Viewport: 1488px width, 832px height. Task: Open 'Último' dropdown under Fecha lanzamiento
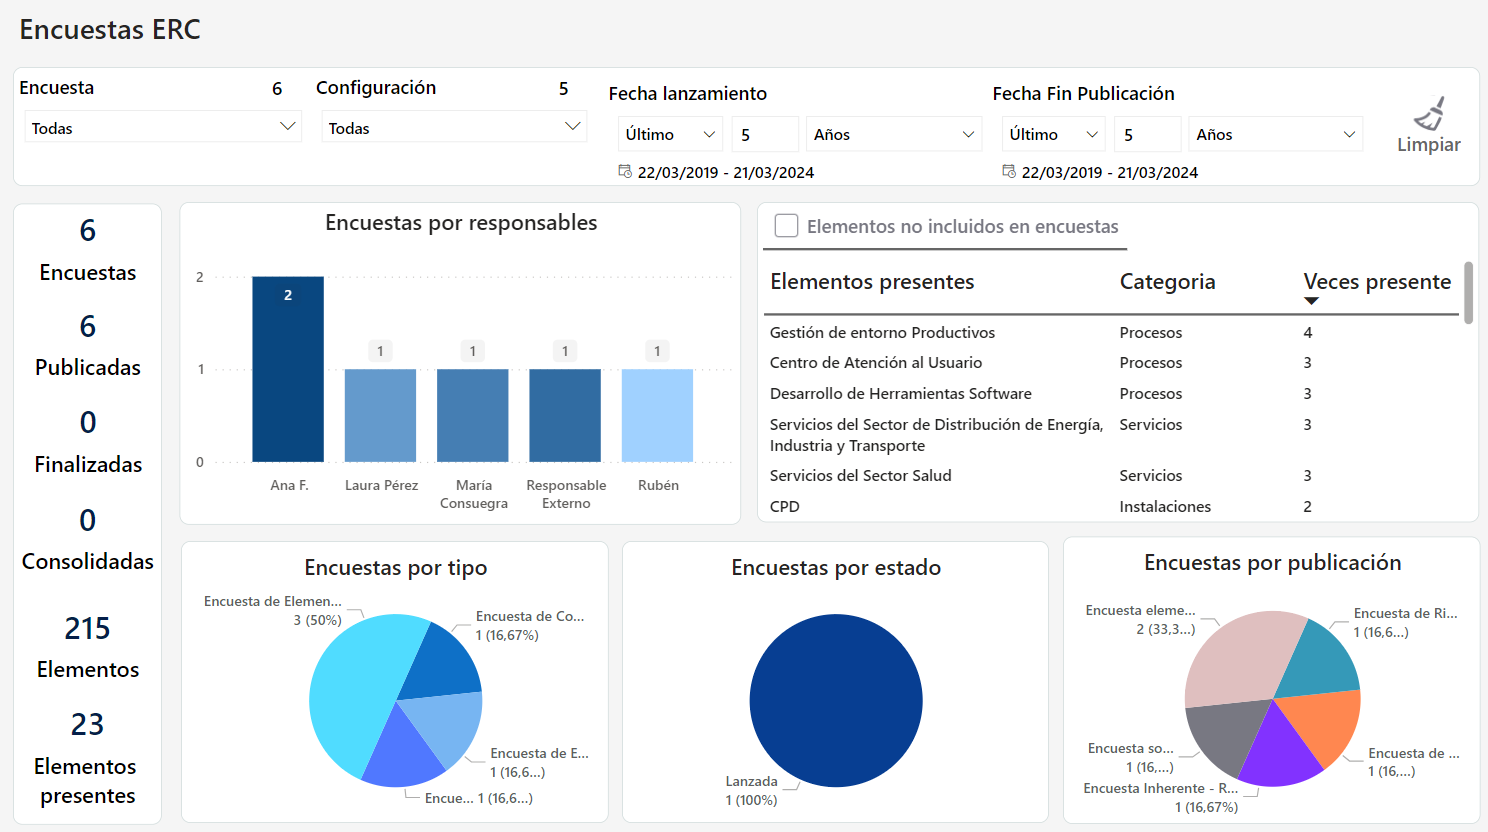click(669, 134)
